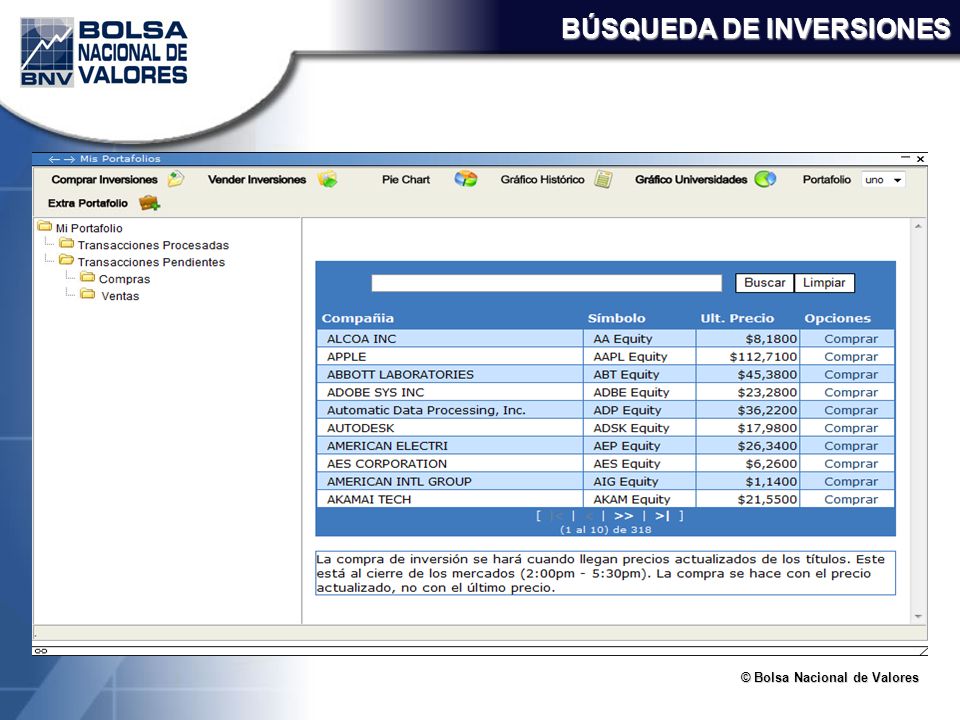Click the 'ADSK Equity' symbol cell
Viewport: 960px width, 720px height.
(639, 427)
